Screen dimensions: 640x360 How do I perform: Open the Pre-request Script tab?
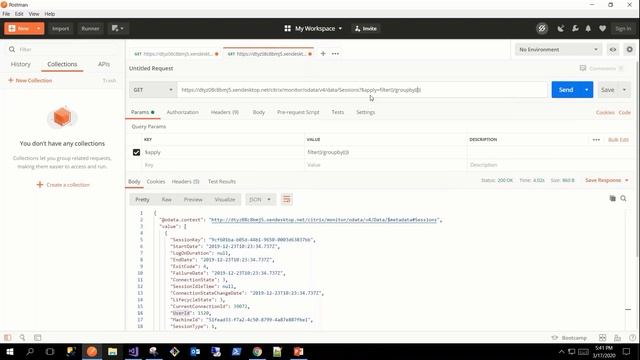(298, 112)
